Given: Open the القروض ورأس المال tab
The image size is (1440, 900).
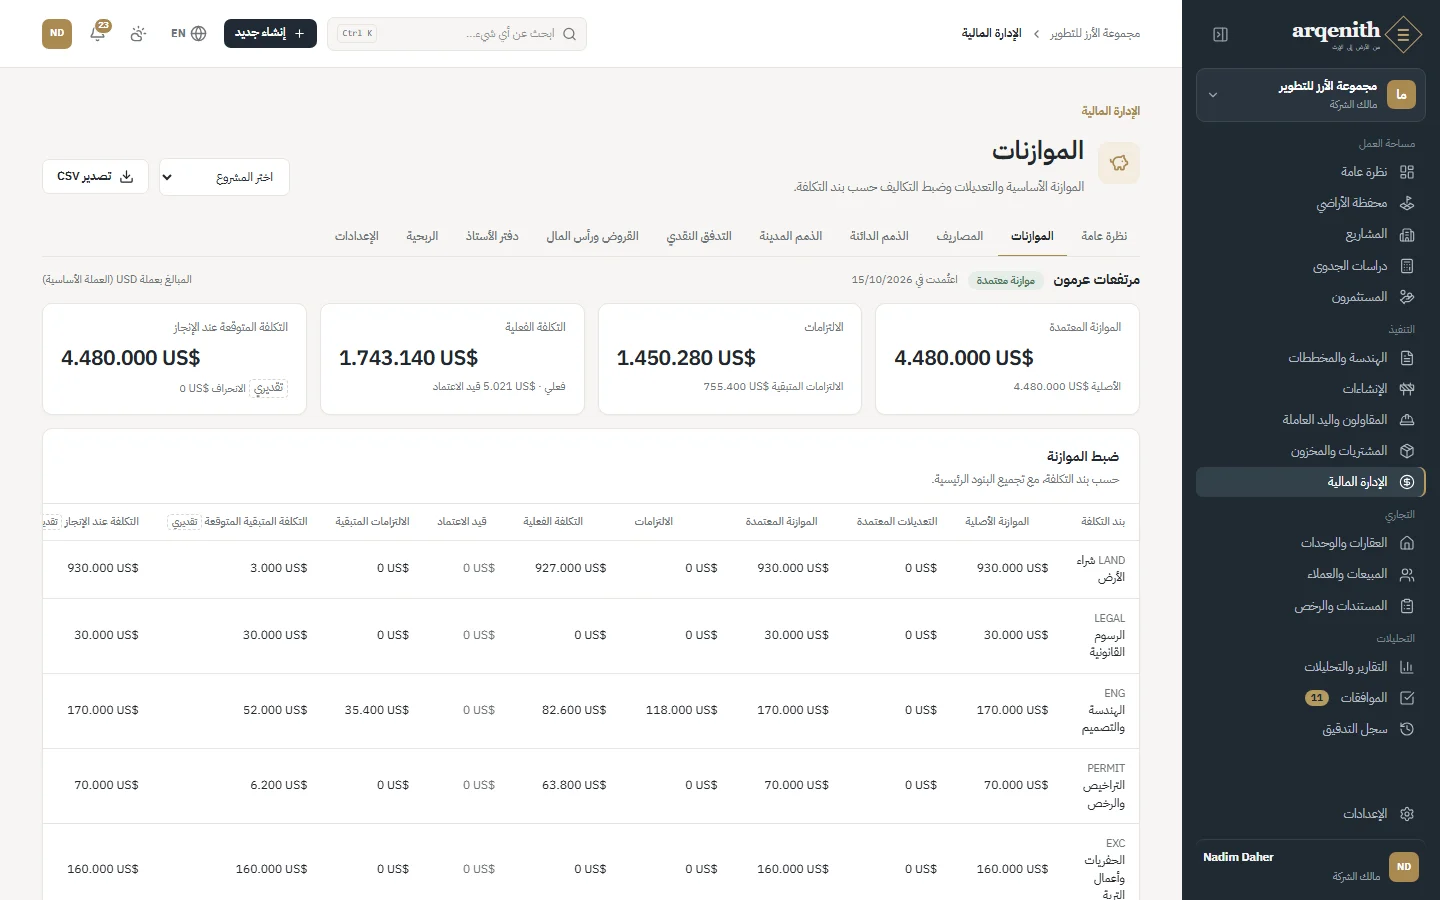Looking at the screenshot, I should point(592,236).
